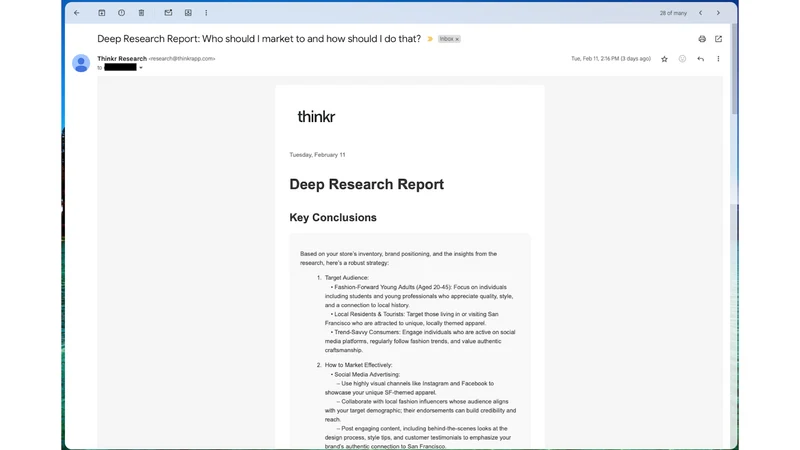Toggle the importance marker beside the subject
800x450 pixels.
pos(430,39)
